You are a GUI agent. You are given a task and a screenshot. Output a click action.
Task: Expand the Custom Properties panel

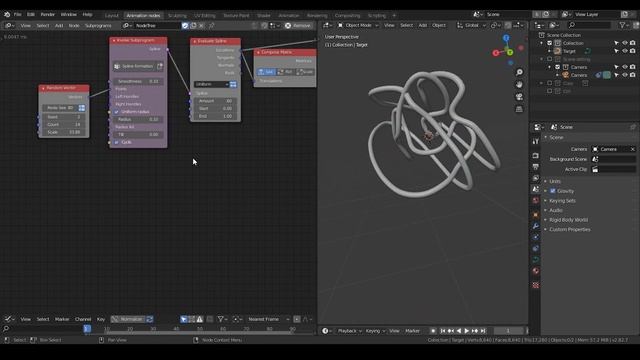click(569, 229)
